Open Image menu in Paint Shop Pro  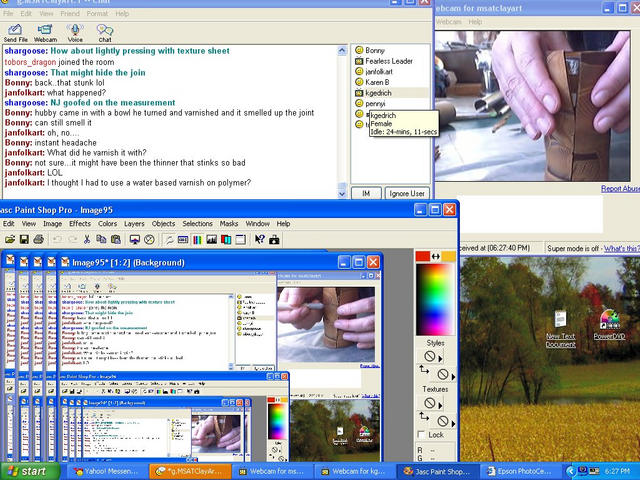click(53, 224)
